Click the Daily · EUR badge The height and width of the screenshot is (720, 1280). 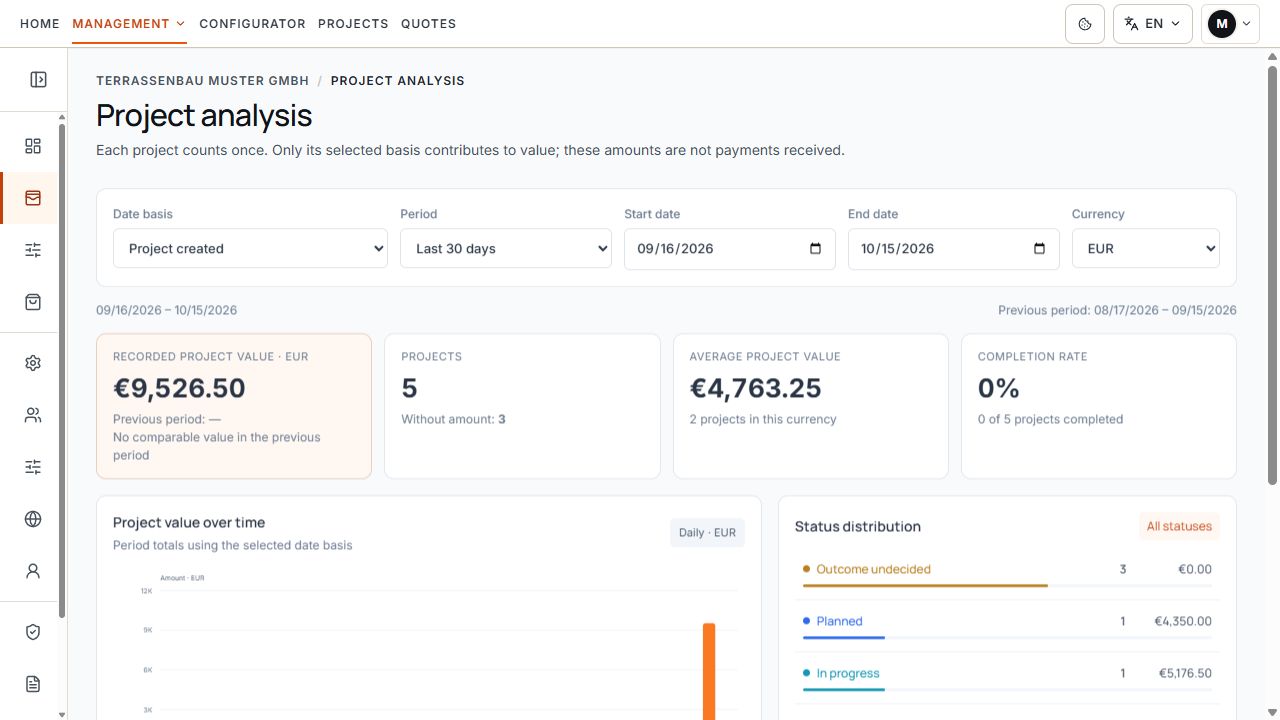707,533
